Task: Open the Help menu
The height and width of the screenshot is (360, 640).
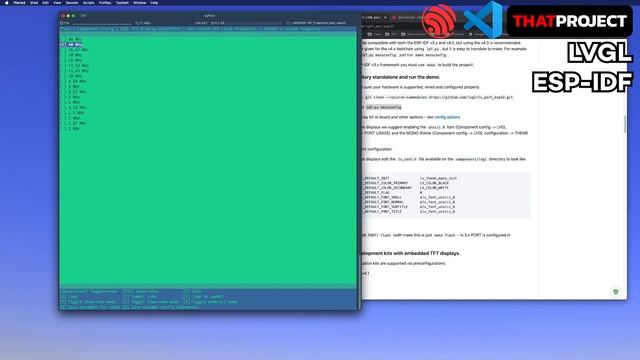Action: click(x=154, y=2)
